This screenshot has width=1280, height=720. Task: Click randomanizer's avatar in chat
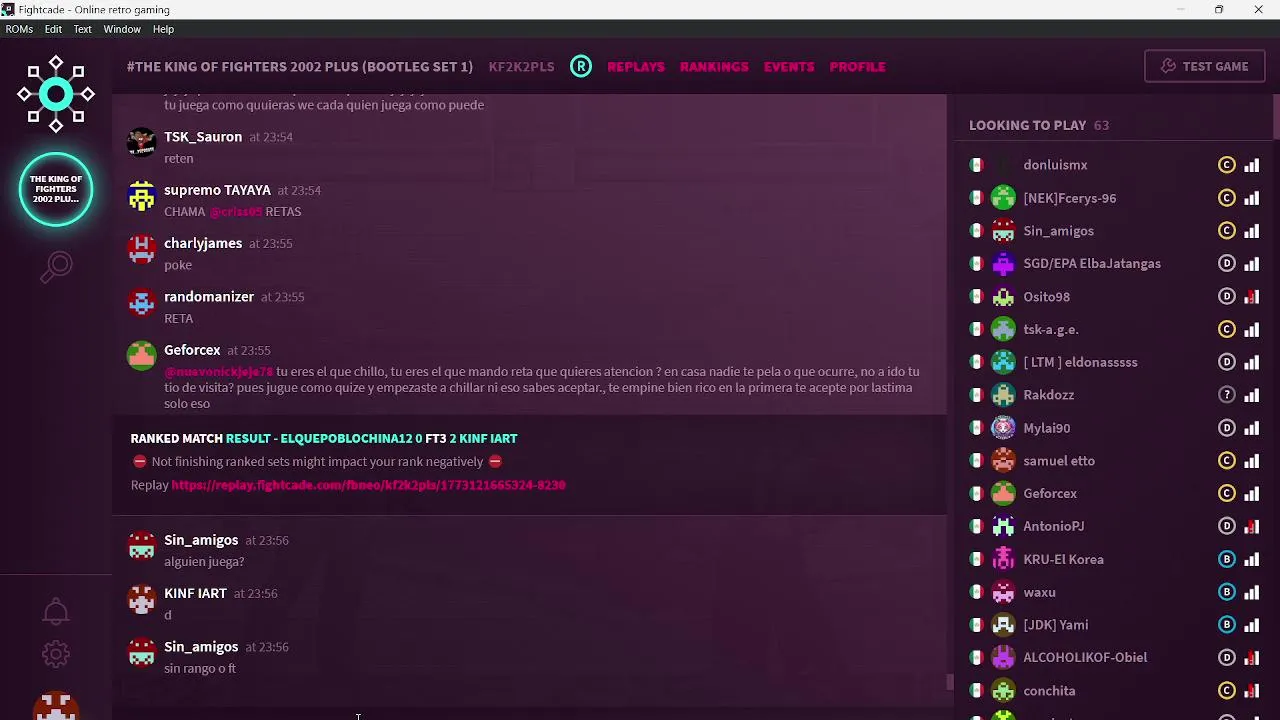142,302
